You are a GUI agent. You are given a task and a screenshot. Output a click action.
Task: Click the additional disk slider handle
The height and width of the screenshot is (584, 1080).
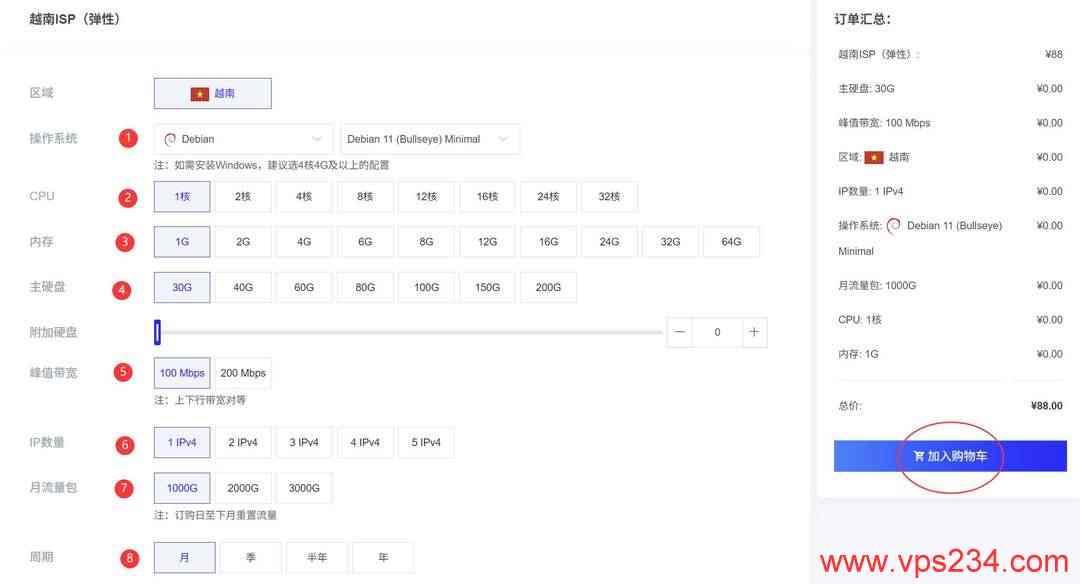tap(157, 332)
